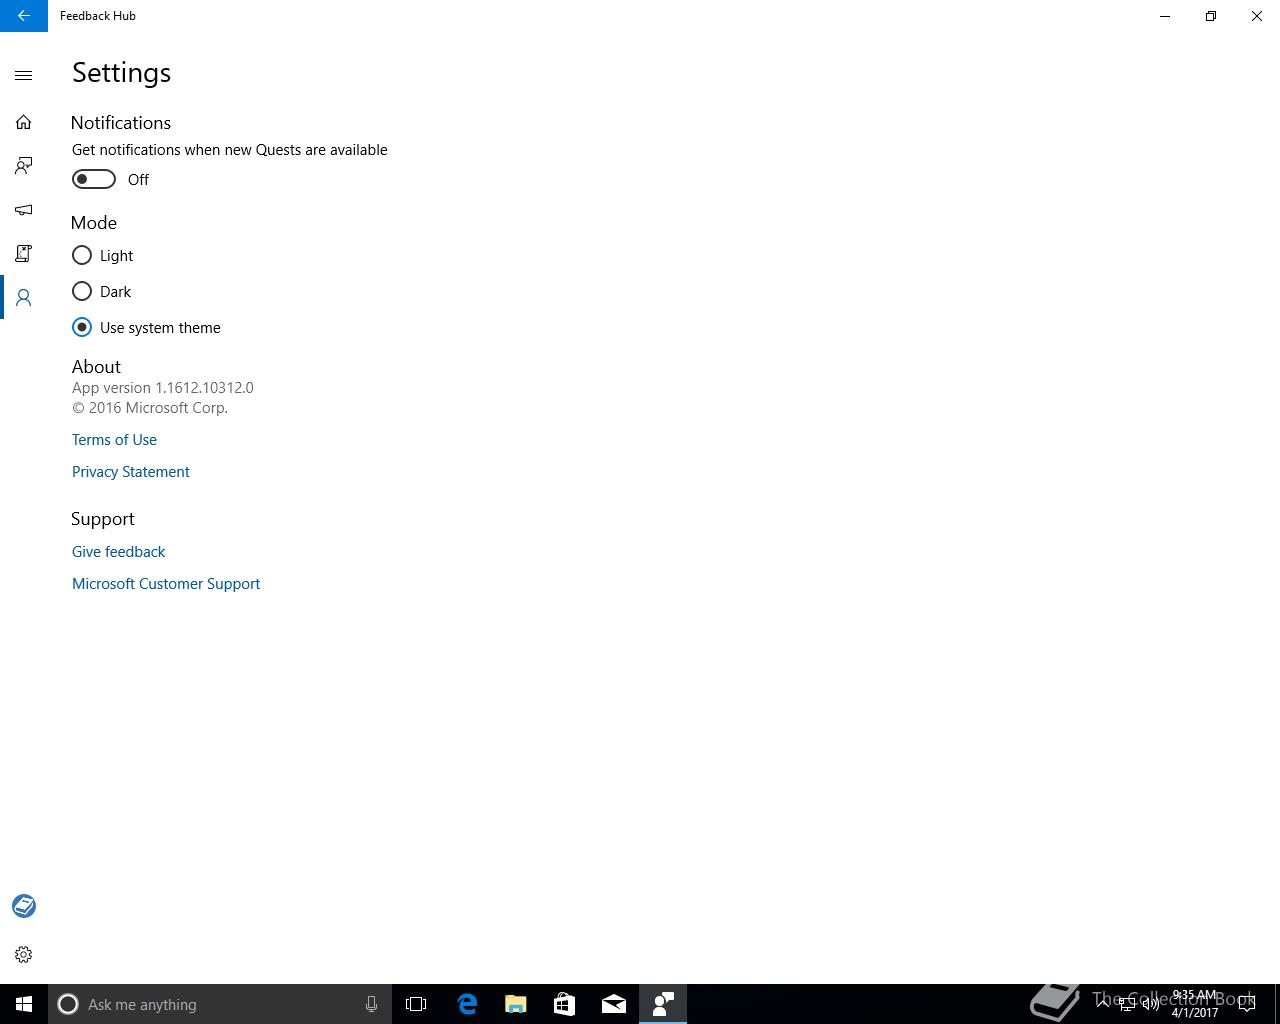Click the Settings page heading

[122, 73]
